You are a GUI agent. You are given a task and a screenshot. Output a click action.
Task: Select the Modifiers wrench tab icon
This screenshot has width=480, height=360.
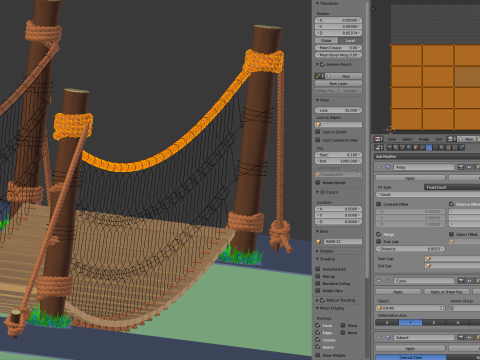(429, 147)
